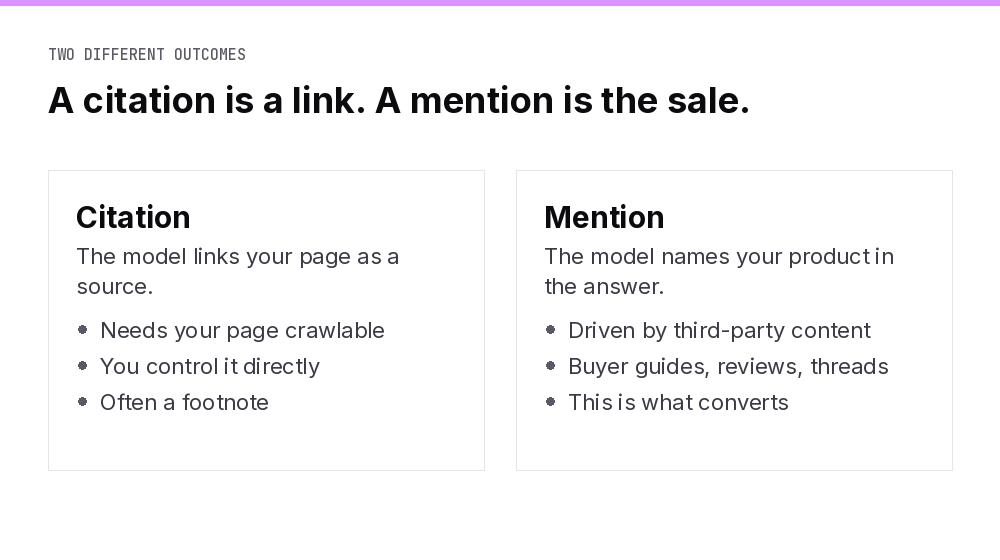Click the slide headline about citation and mention
The image size is (1000, 560).
coord(399,101)
